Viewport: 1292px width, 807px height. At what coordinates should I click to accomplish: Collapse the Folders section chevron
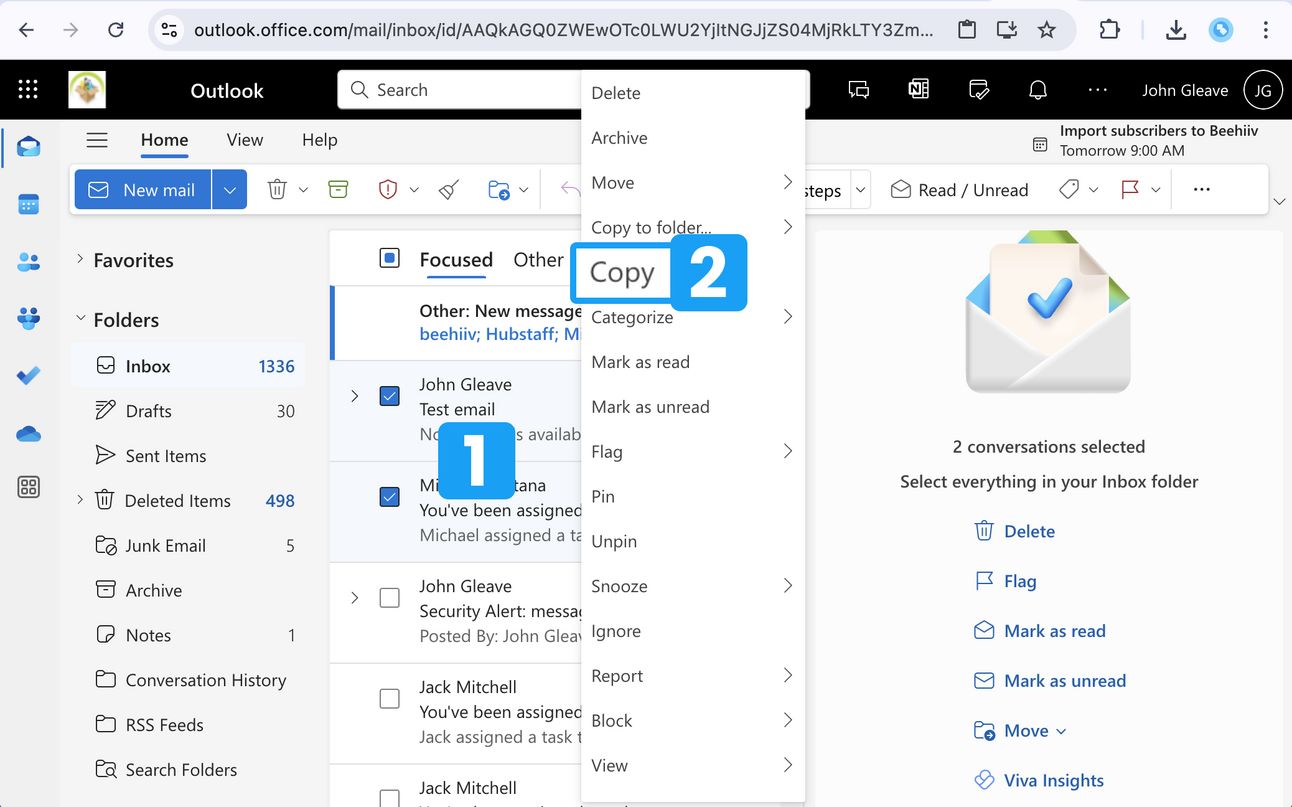pos(80,320)
